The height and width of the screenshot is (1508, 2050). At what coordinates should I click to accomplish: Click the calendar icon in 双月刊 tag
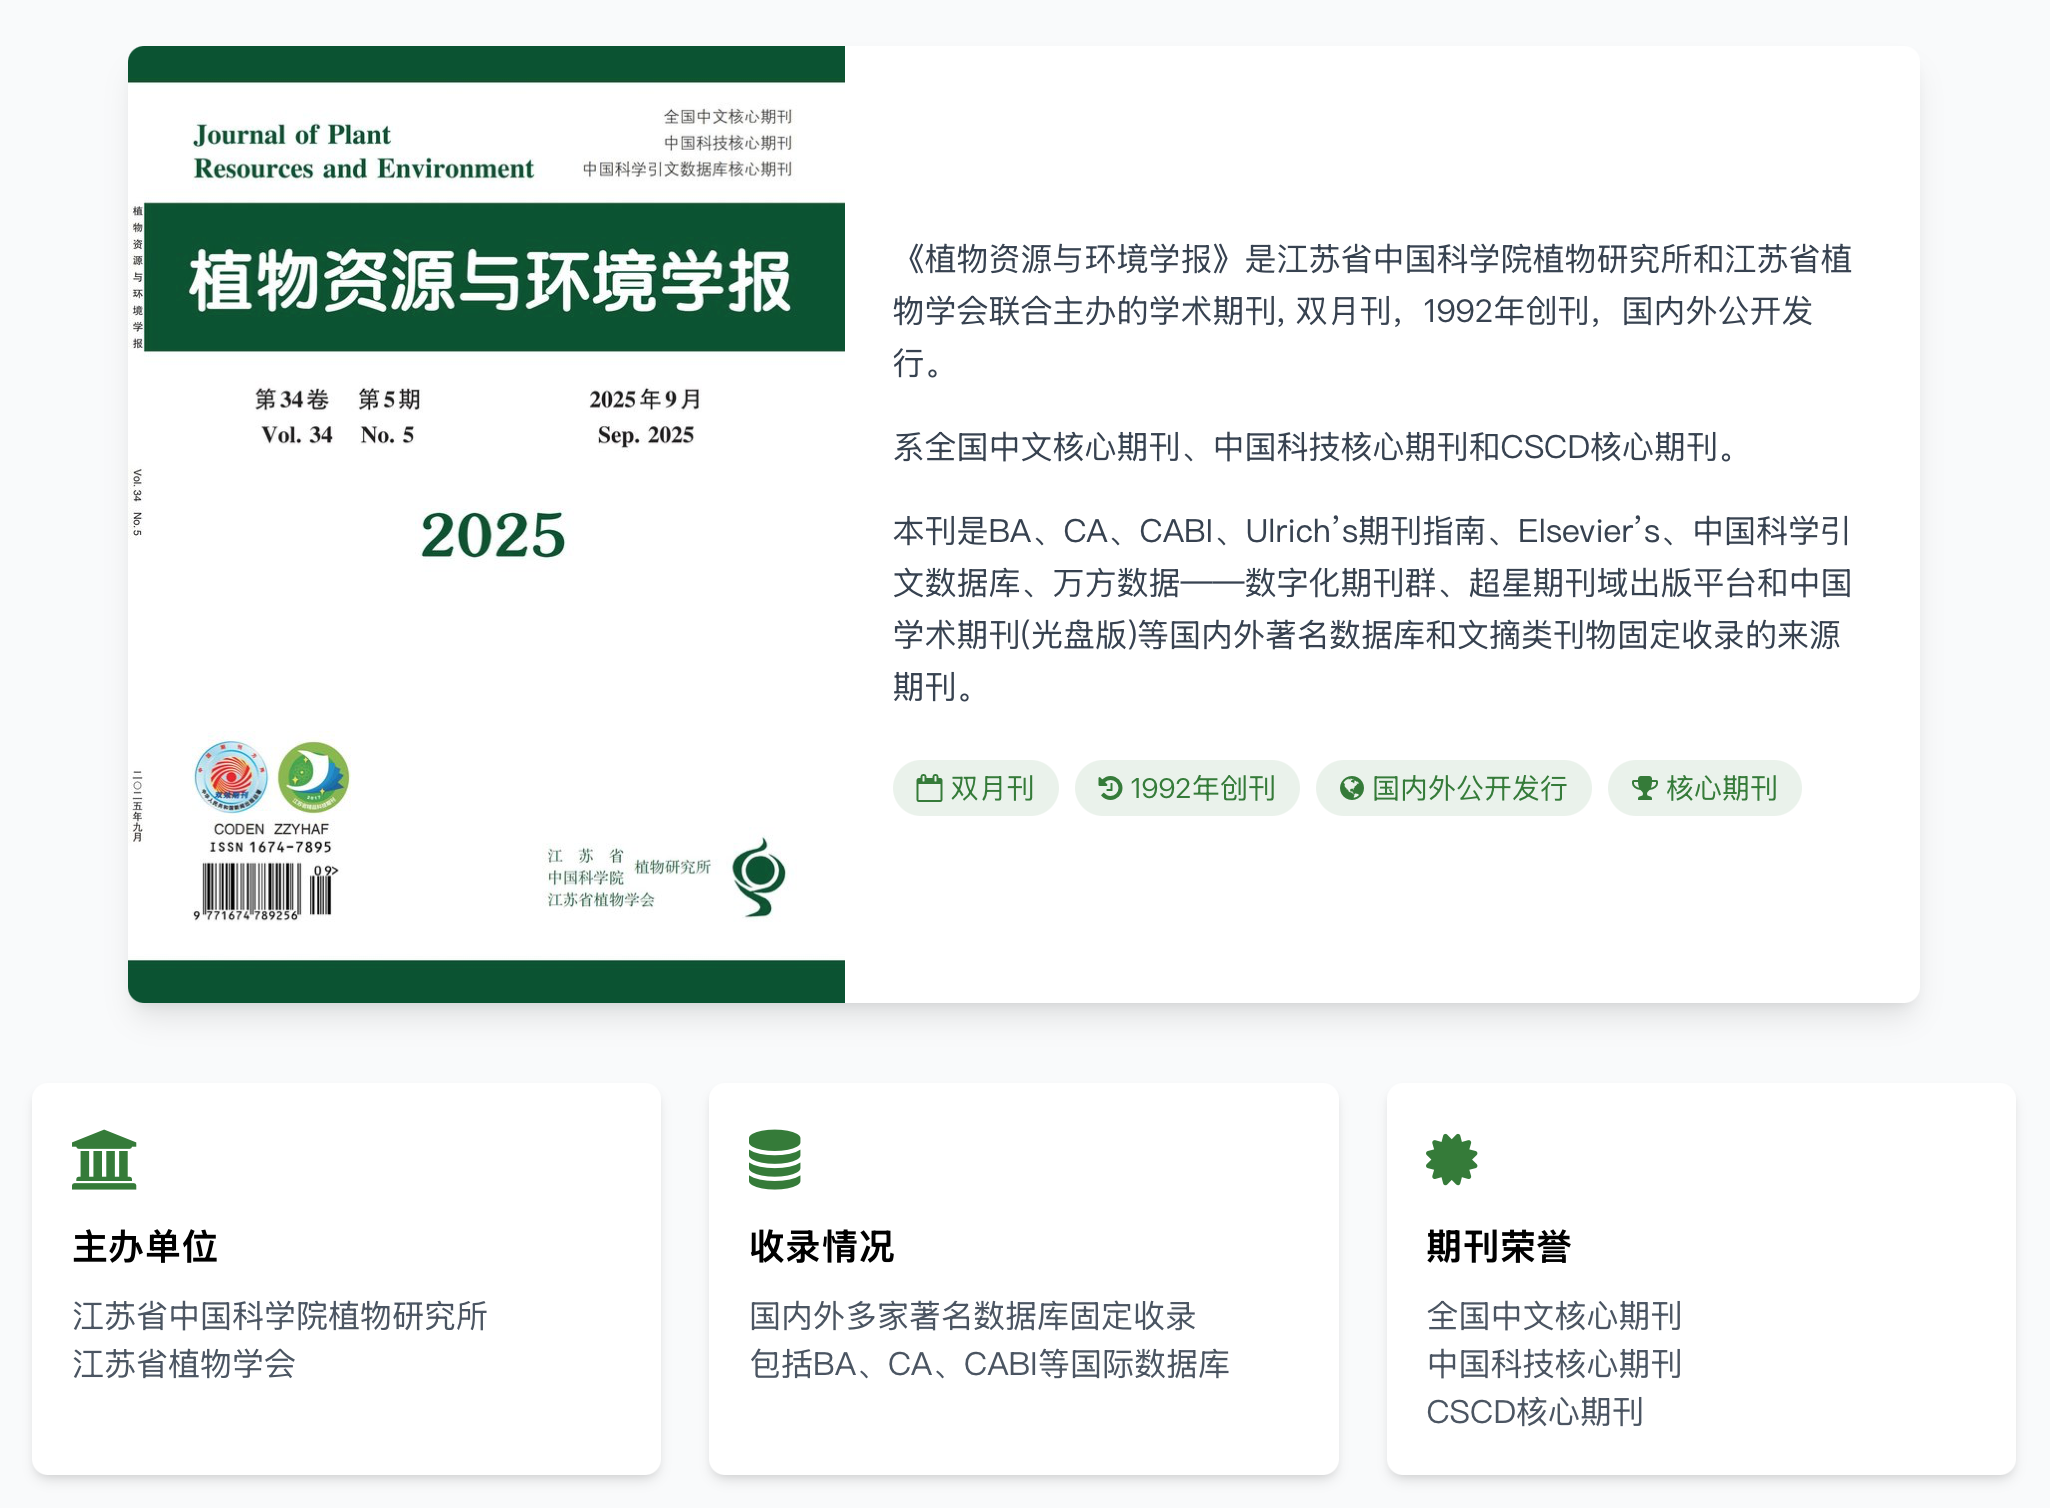(929, 788)
